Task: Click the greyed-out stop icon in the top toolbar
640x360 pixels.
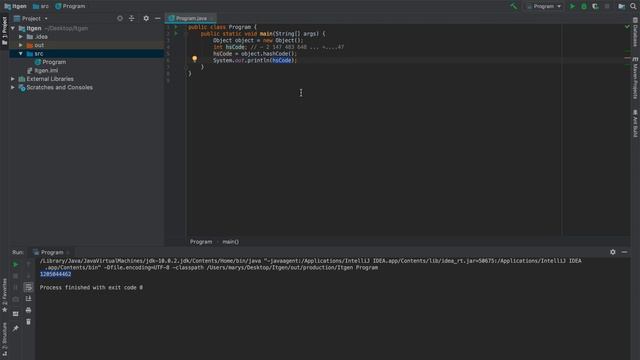Action: tap(607, 6)
